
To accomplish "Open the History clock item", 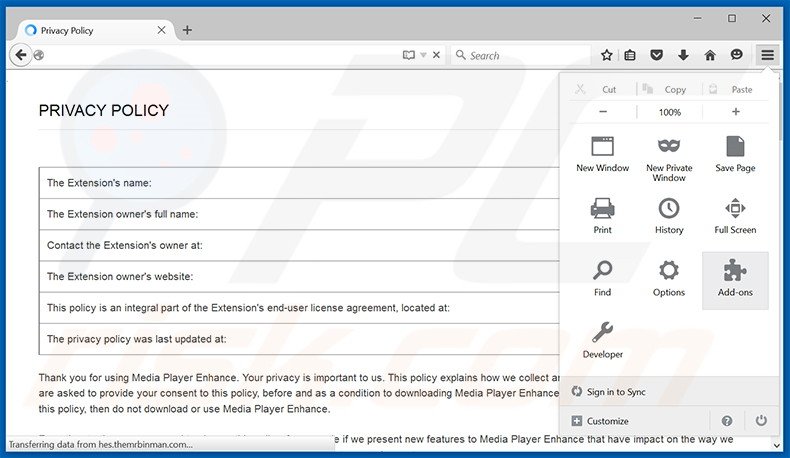I will [669, 216].
